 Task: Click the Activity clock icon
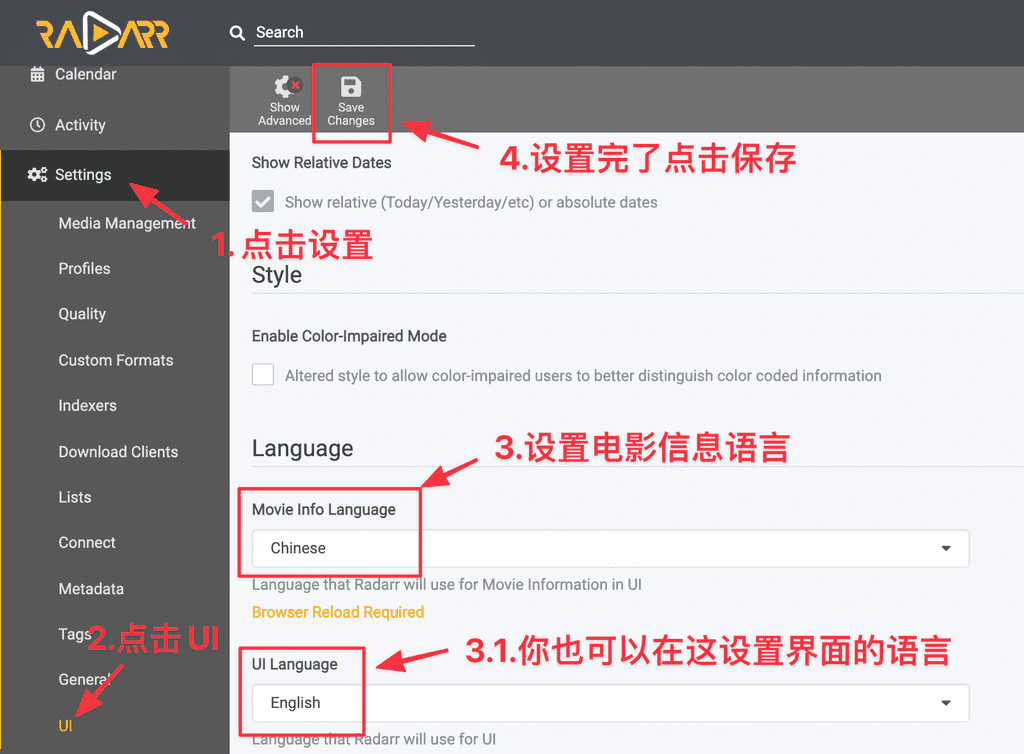[38, 125]
